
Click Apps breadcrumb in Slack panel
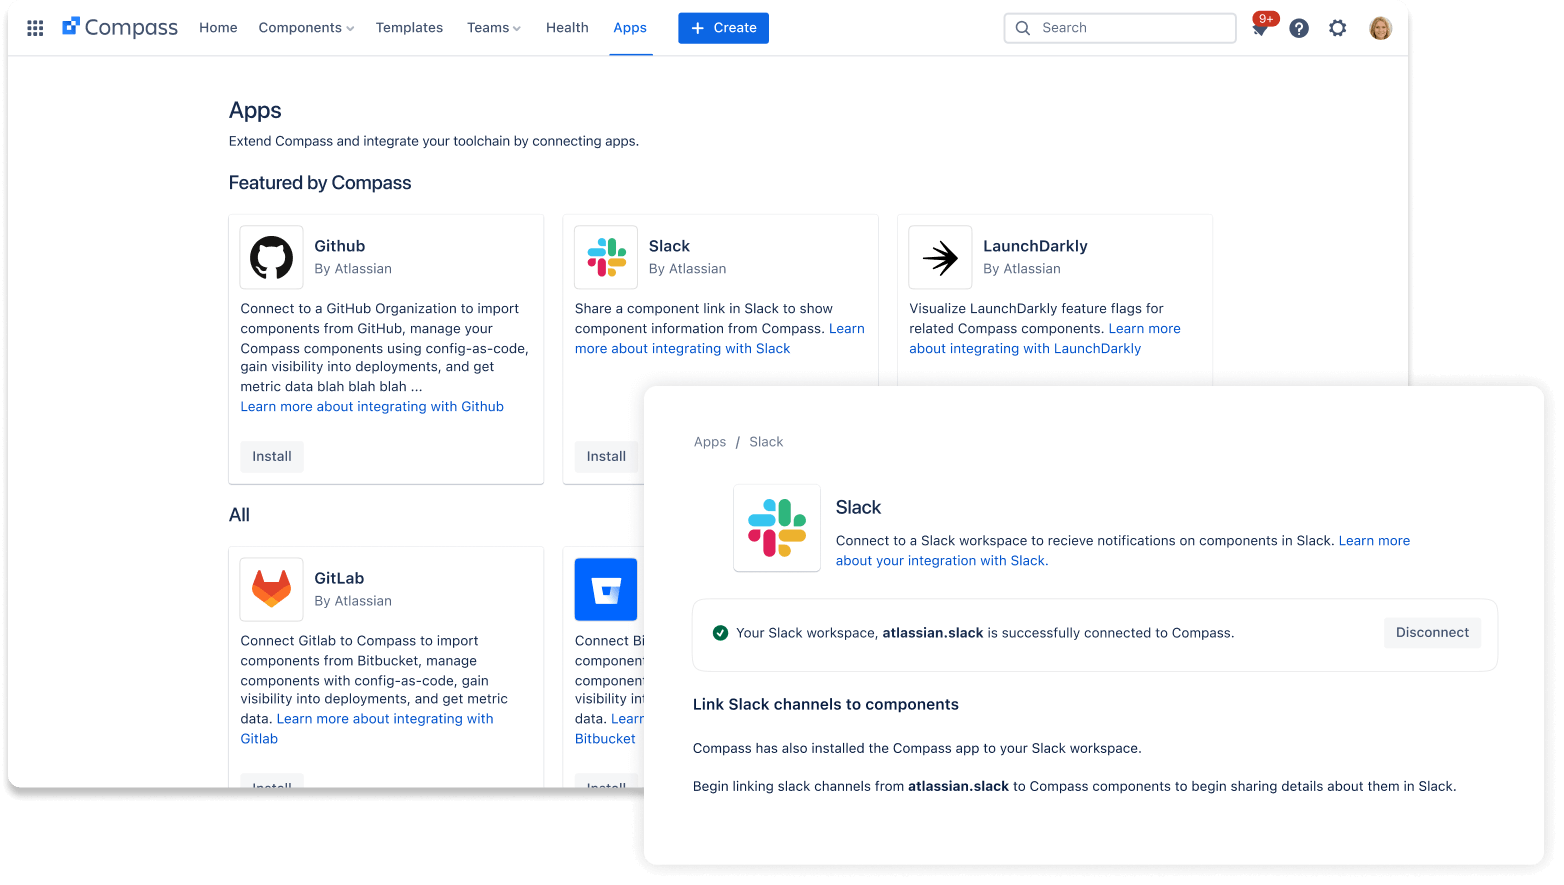coord(710,442)
